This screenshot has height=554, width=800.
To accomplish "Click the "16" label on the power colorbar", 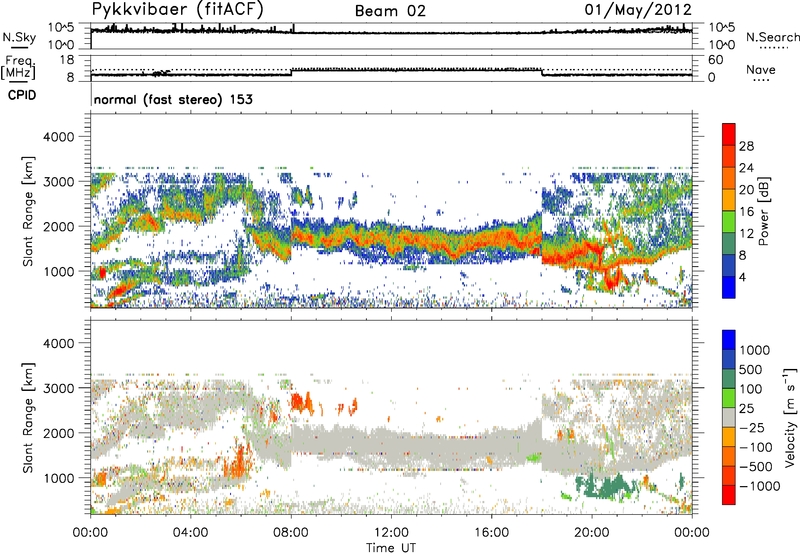I will click(x=746, y=212).
